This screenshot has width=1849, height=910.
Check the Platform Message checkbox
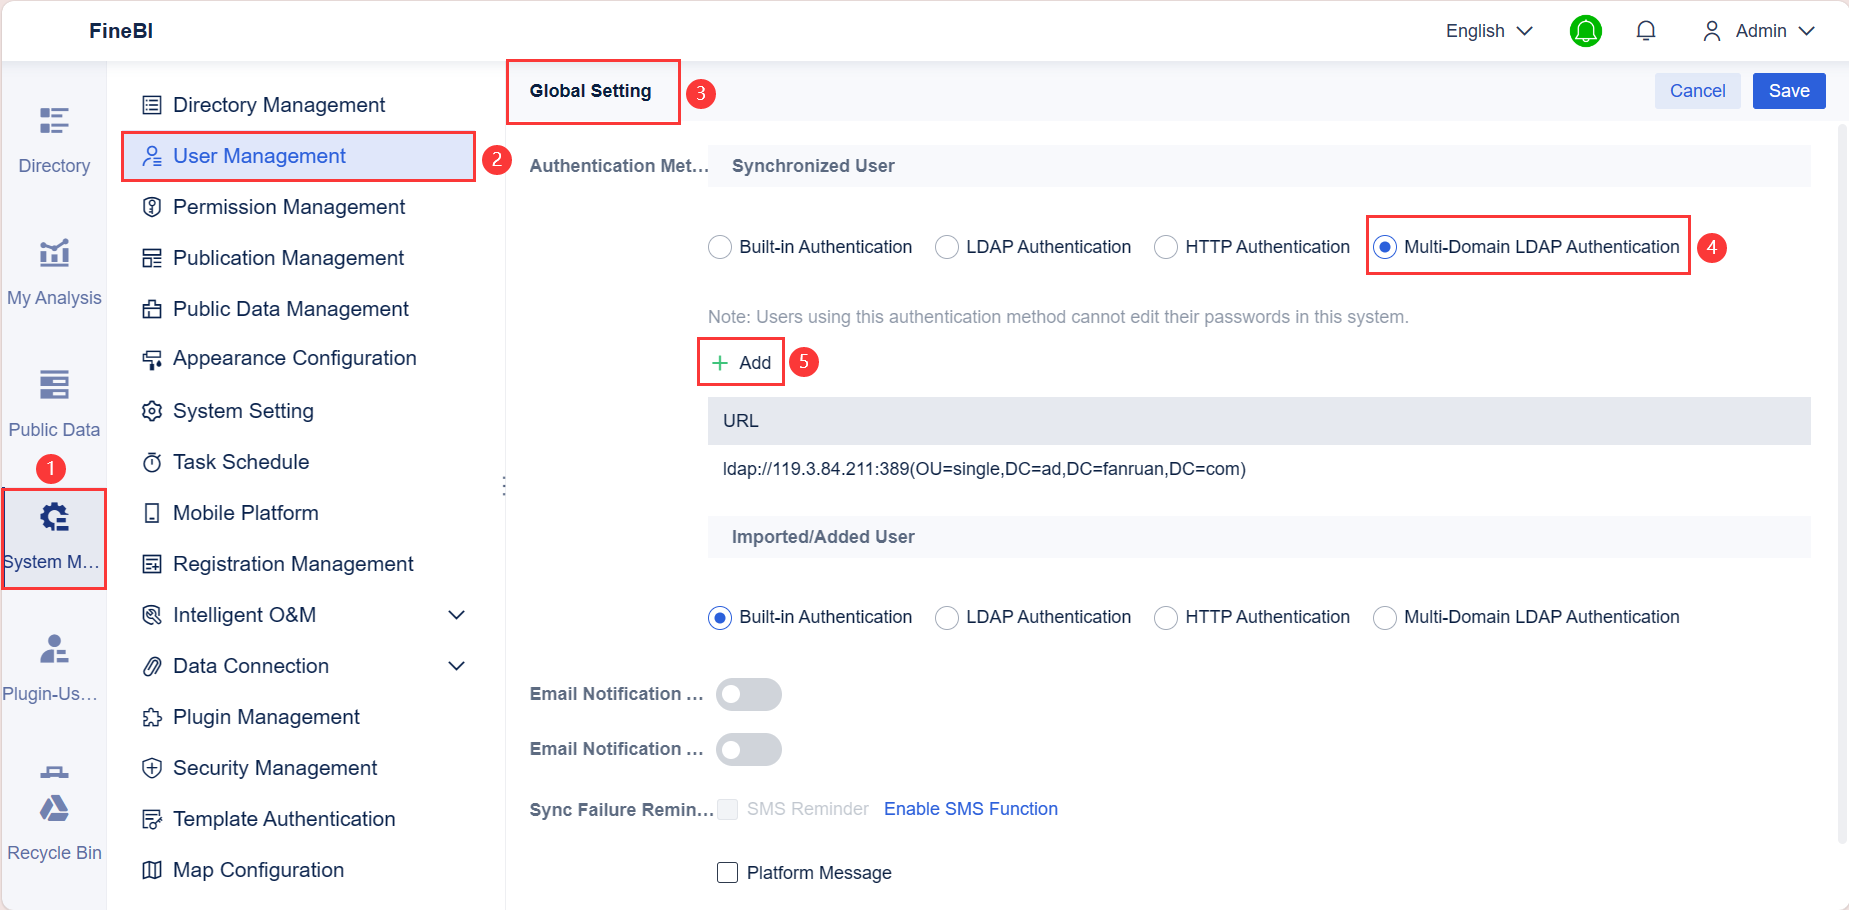(x=727, y=872)
